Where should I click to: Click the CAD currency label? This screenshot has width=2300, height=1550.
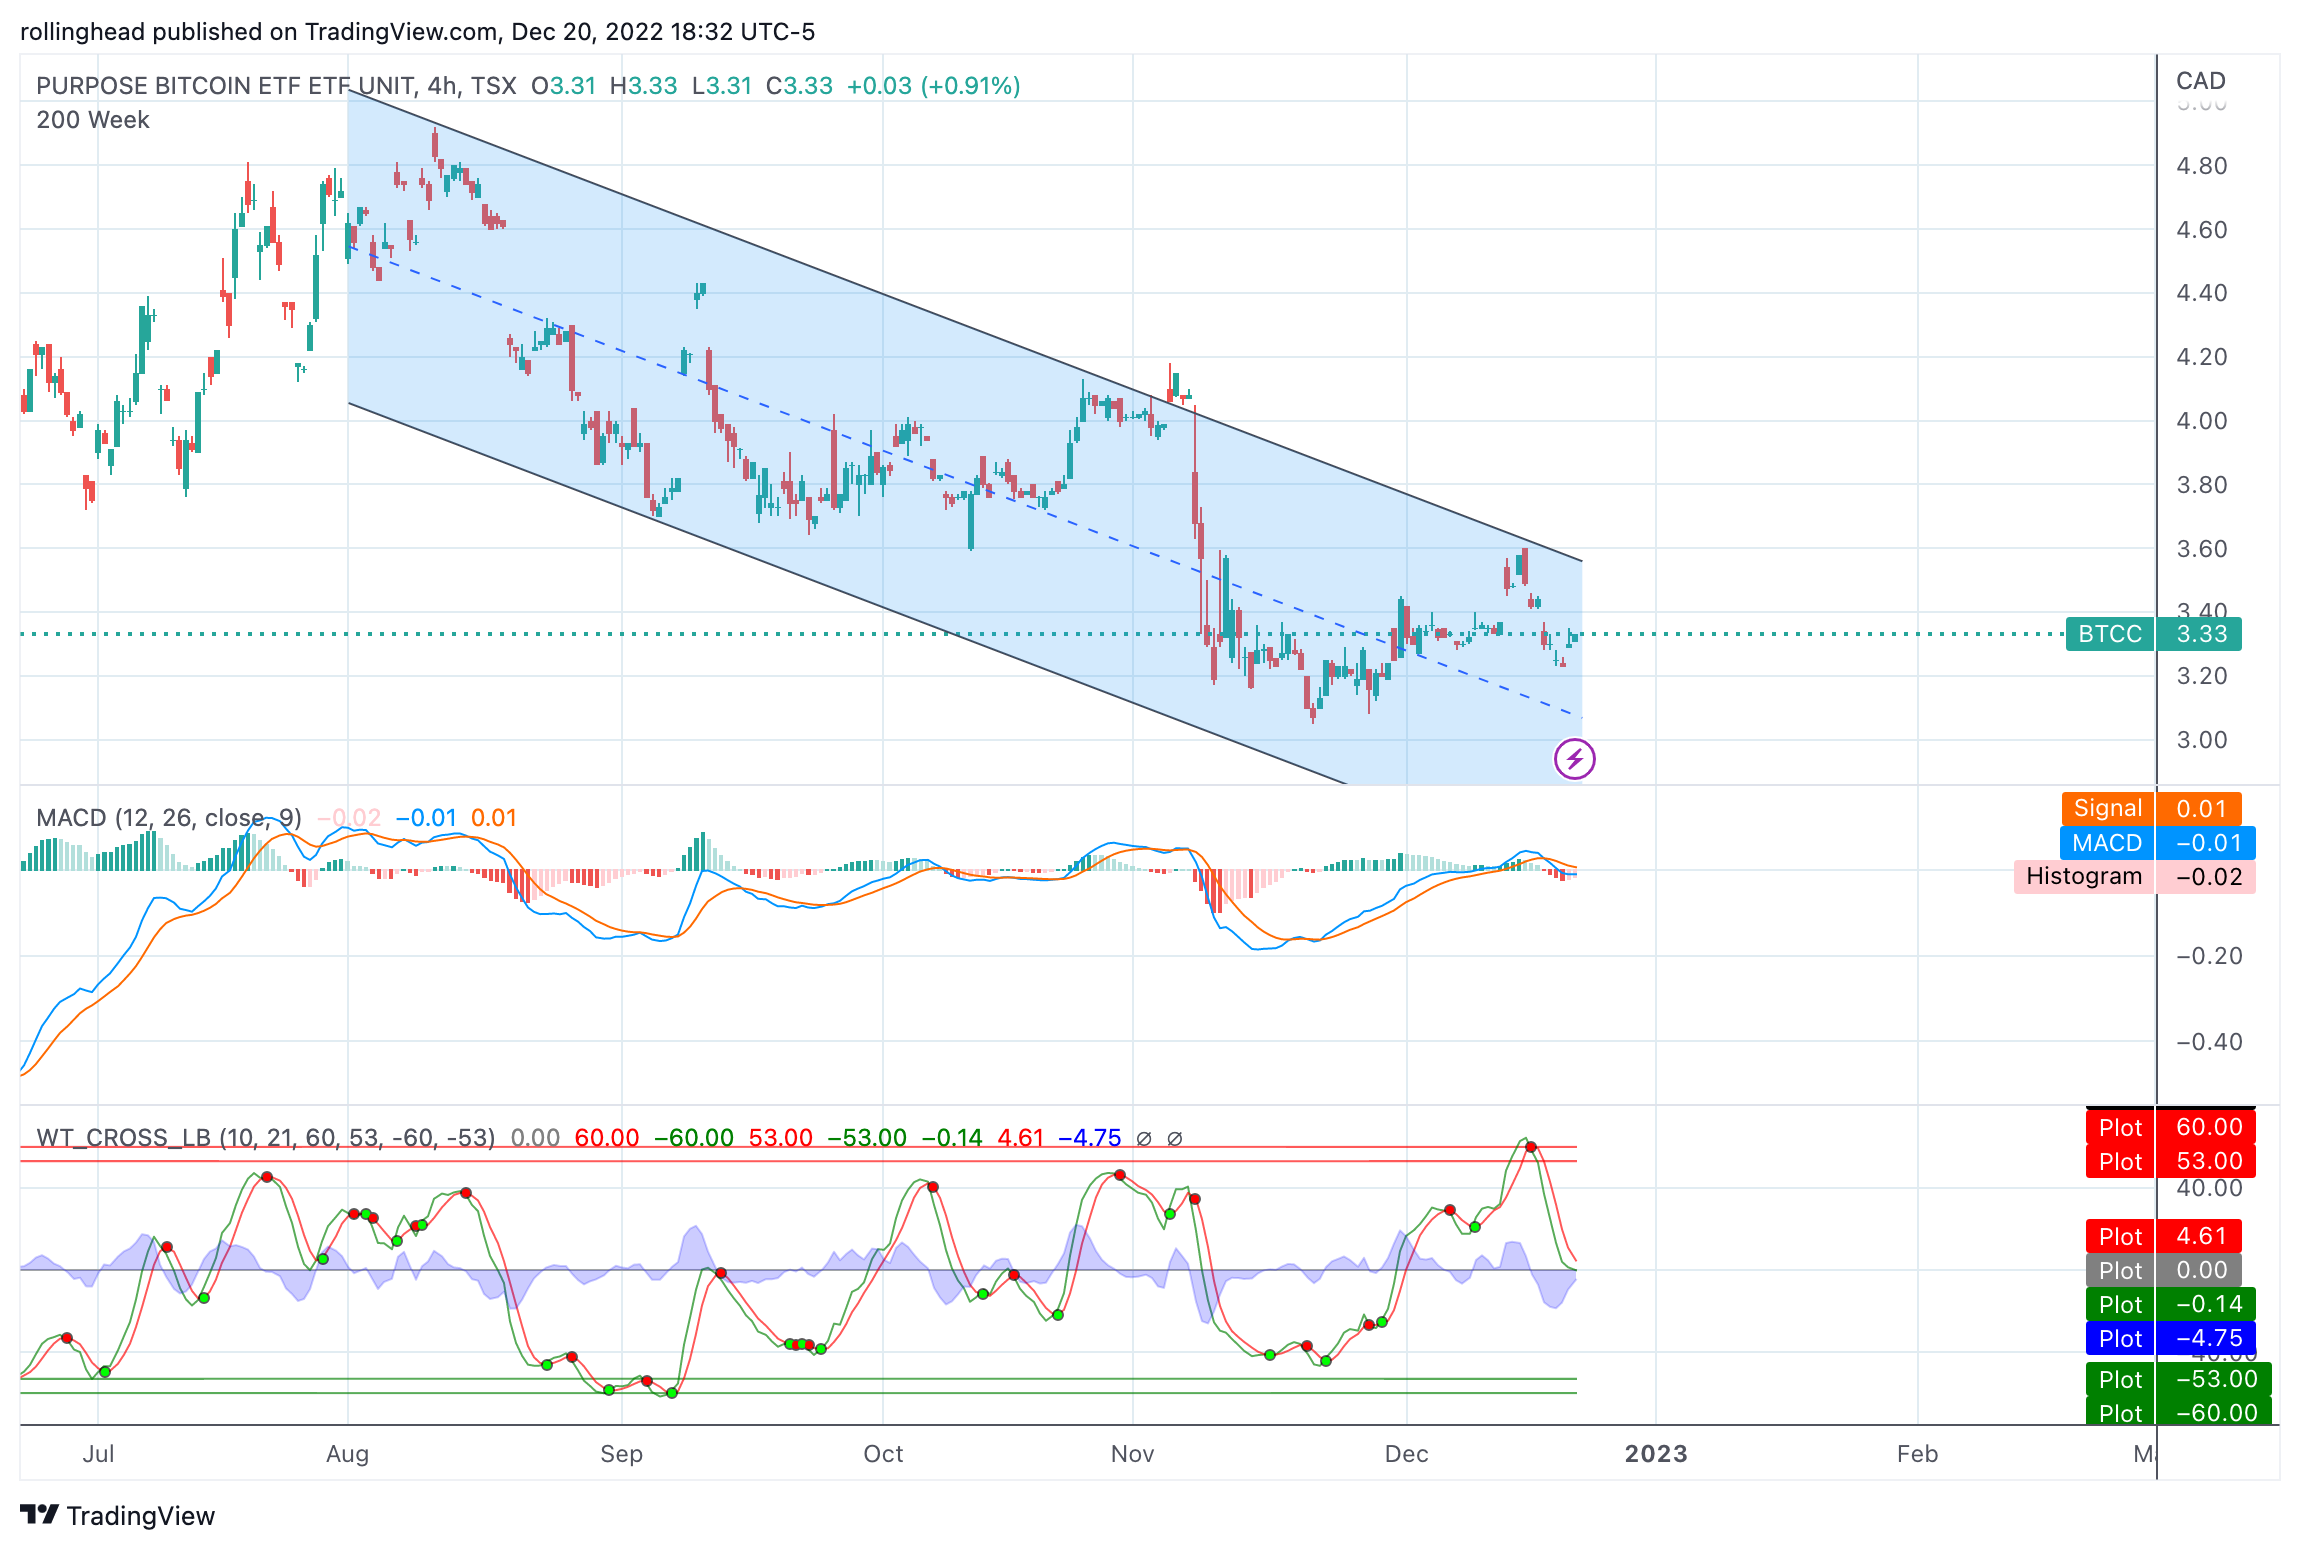click(2201, 81)
